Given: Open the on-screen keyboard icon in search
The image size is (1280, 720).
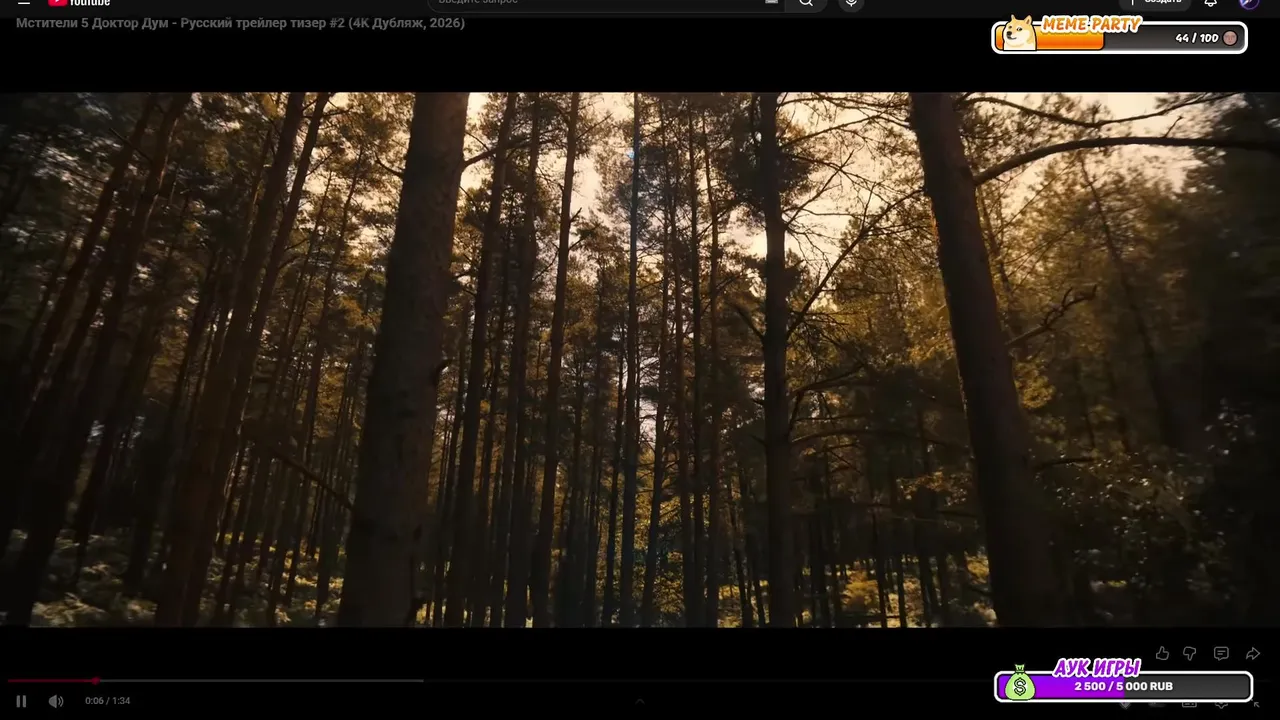Looking at the screenshot, I should point(771,2).
